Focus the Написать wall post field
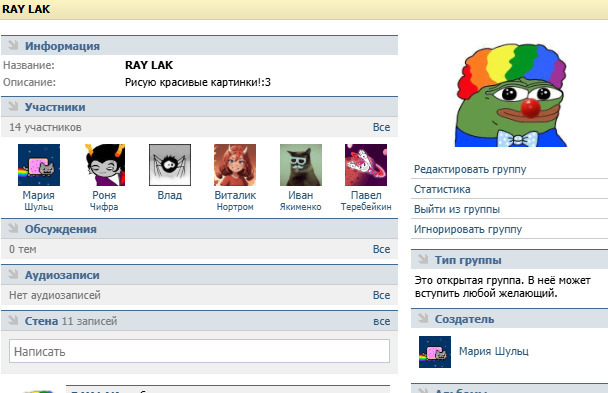 (199, 351)
